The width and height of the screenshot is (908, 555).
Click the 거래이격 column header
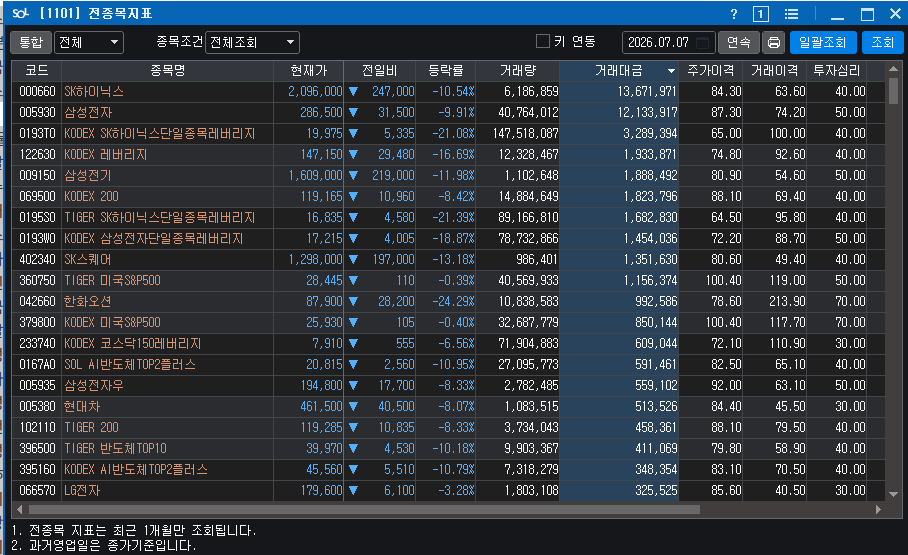[x=775, y=71]
